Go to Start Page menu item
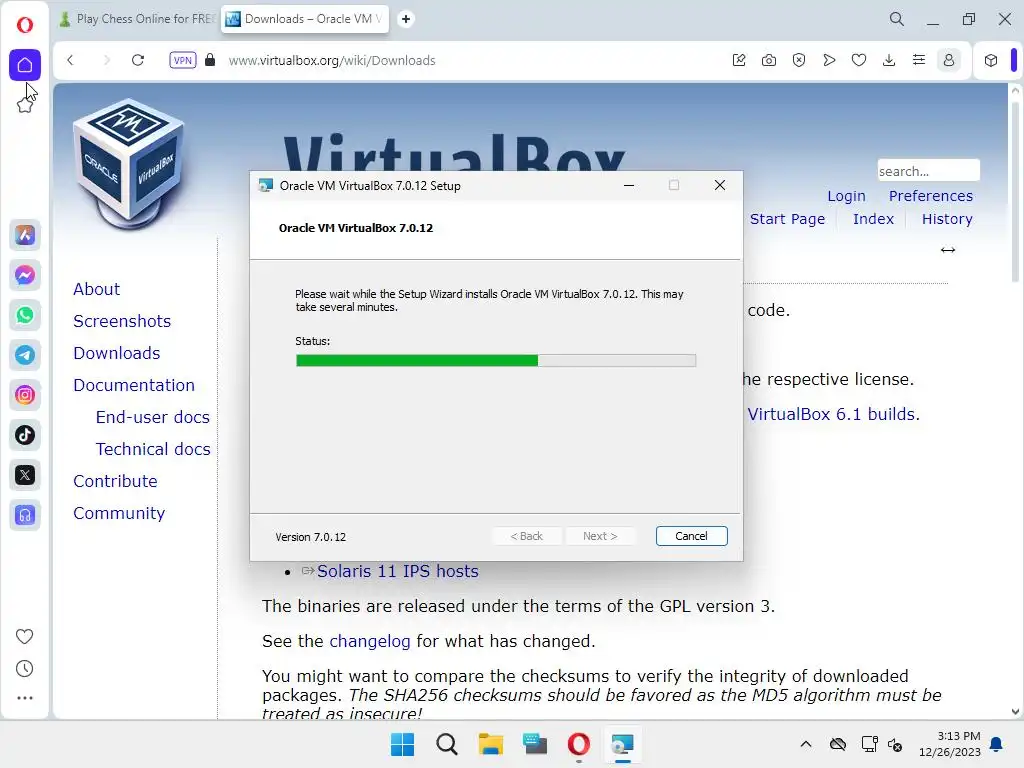This screenshot has height=768, width=1024. point(787,219)
